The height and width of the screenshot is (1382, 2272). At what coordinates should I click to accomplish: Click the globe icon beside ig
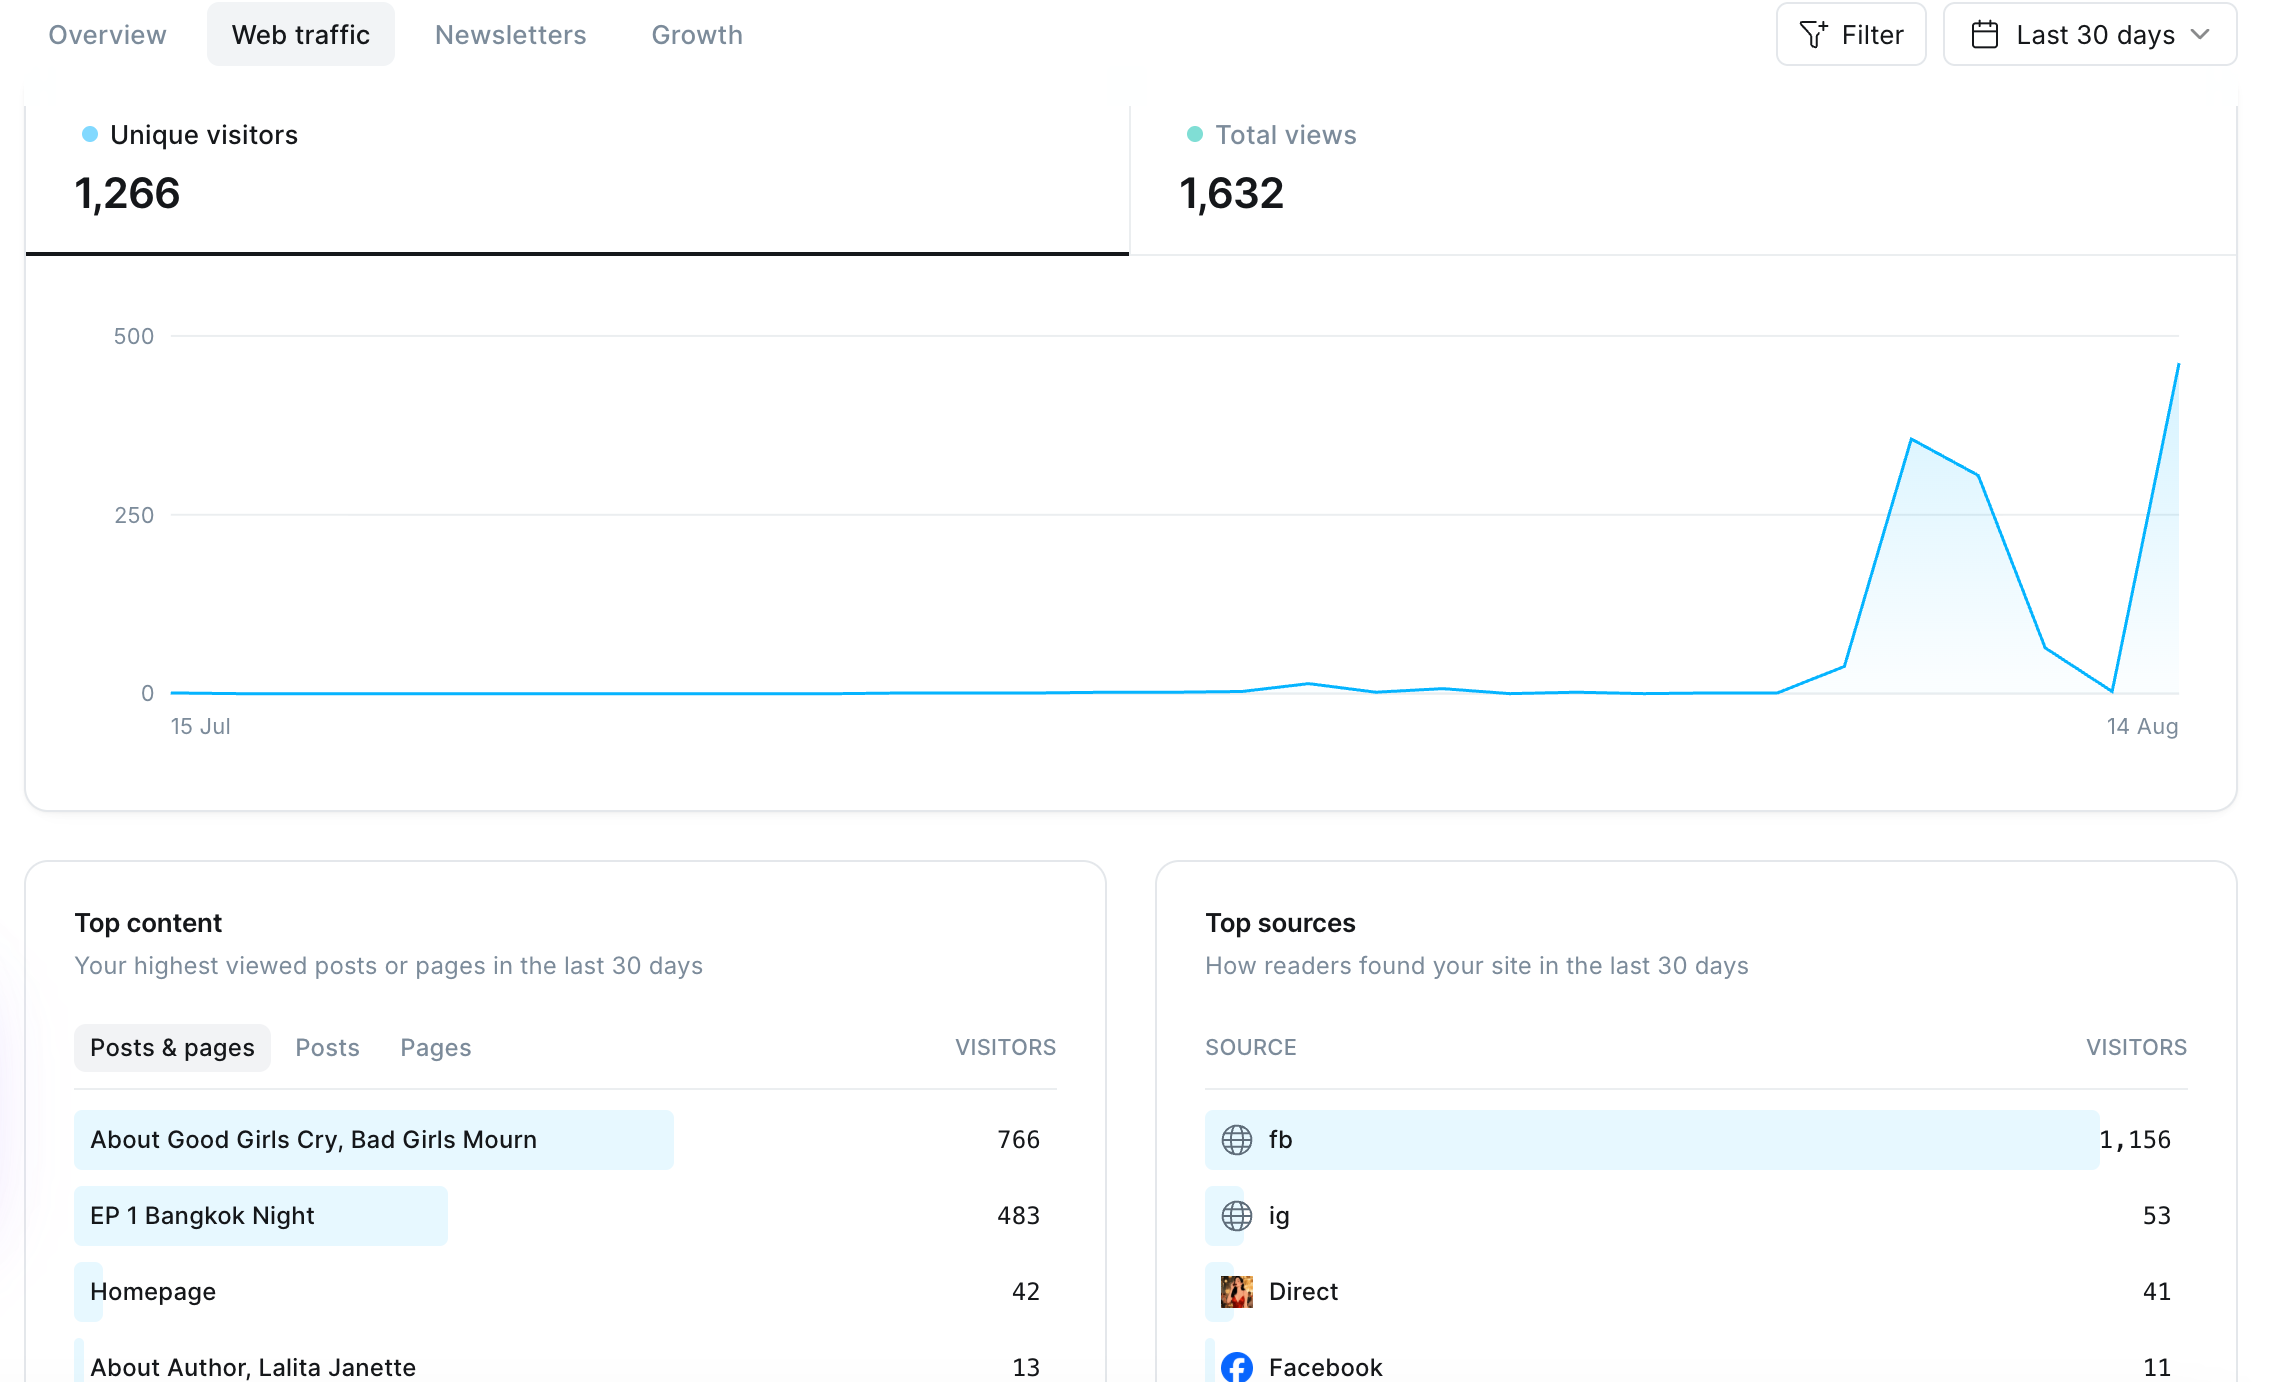click(x=1237, y=1216)
